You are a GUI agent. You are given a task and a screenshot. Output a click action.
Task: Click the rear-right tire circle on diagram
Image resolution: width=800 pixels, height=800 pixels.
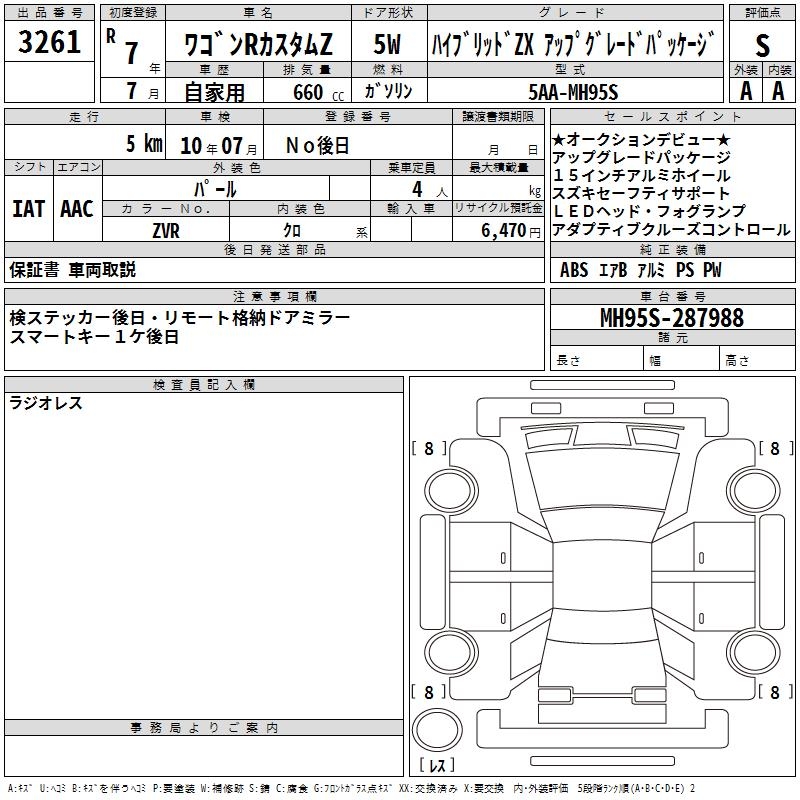point(754,653)
